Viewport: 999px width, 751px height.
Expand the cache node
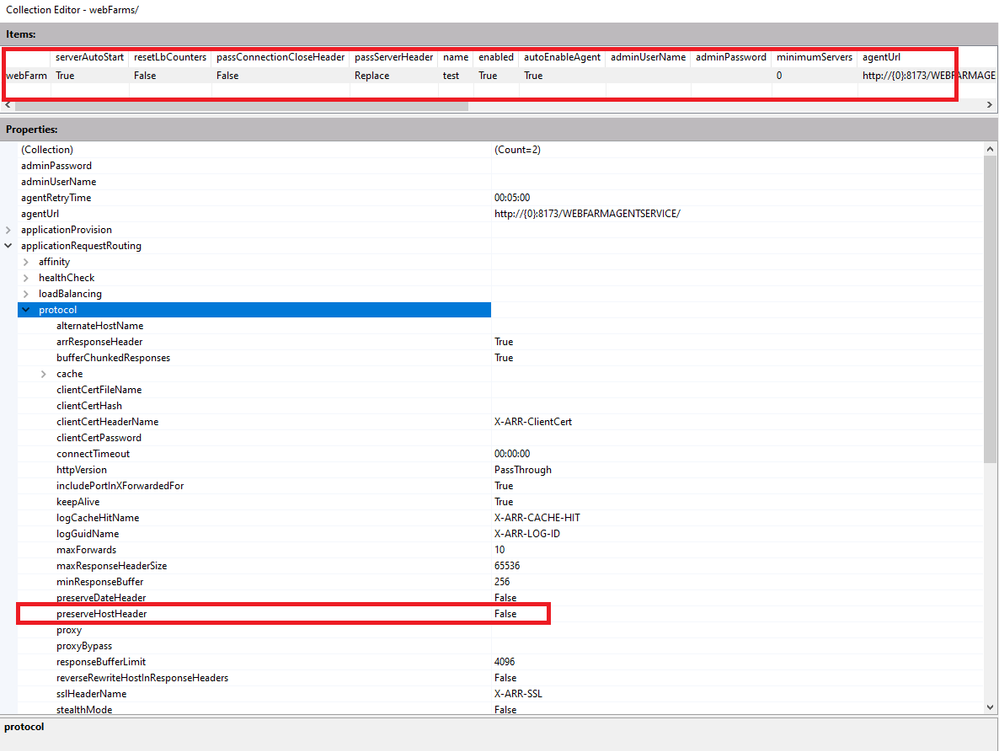click(x=43, y=374)
